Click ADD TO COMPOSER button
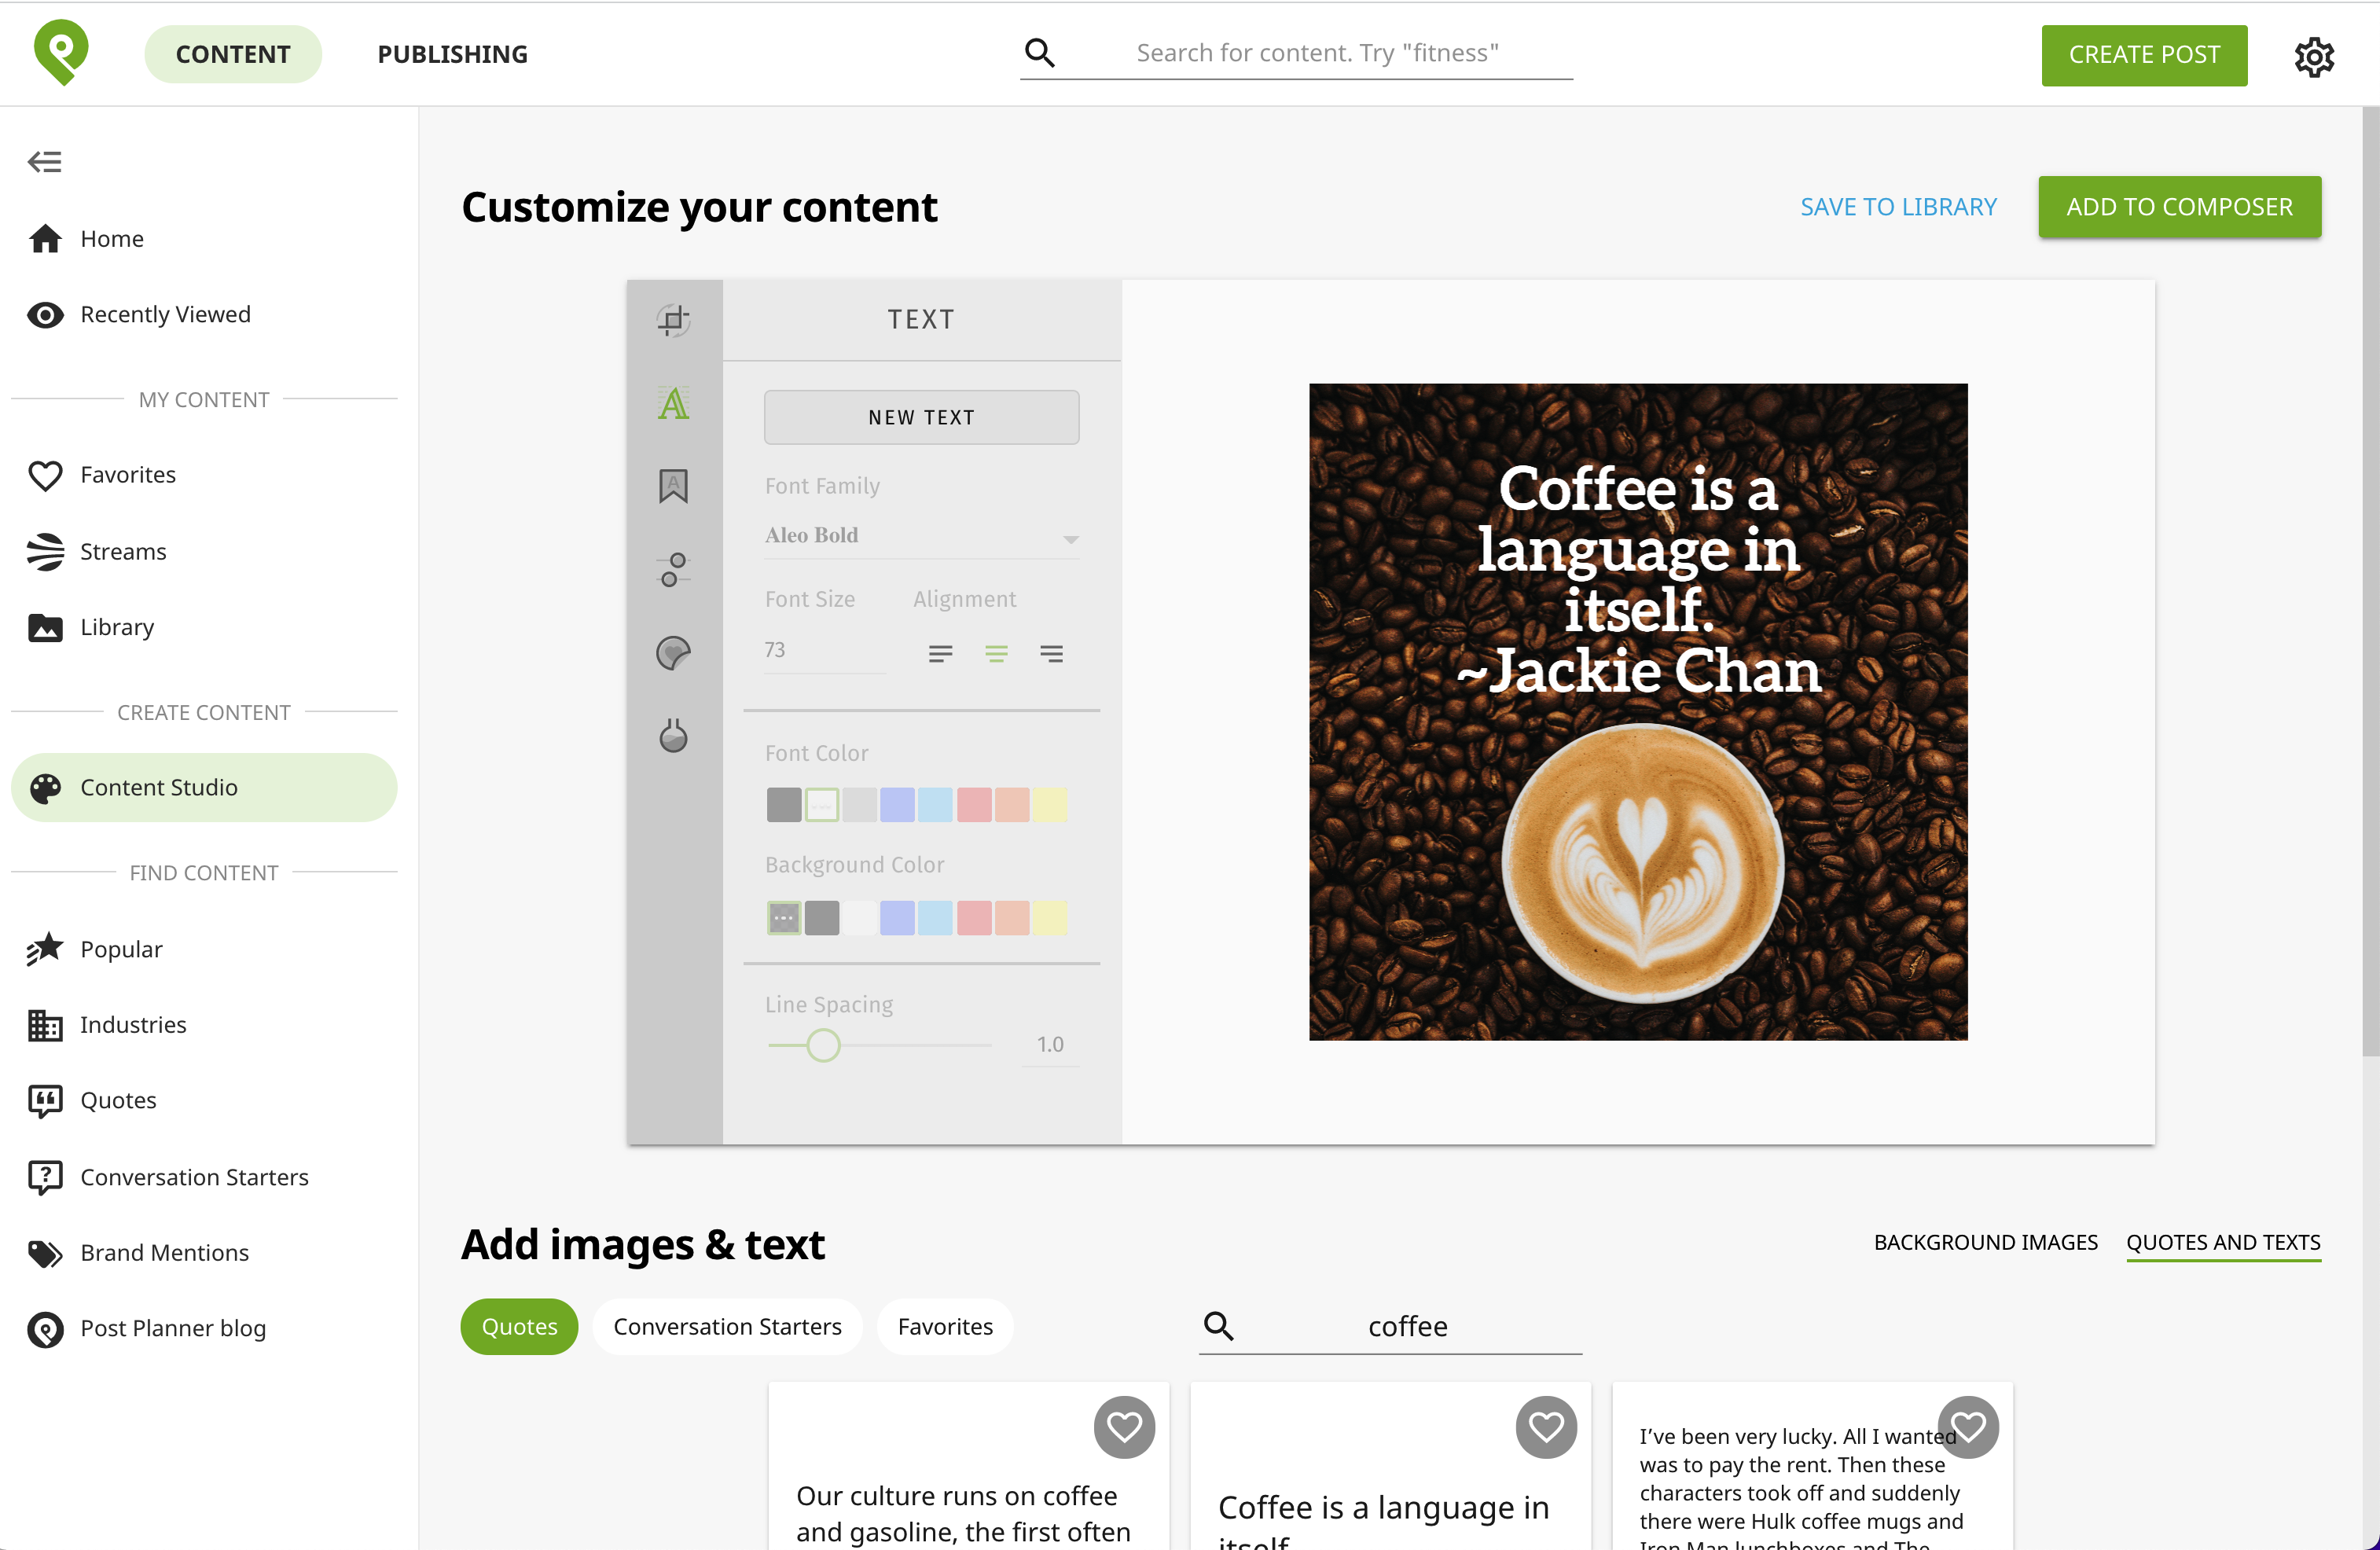This screenshot has width=2380, height=1550. click(2180, 206)
